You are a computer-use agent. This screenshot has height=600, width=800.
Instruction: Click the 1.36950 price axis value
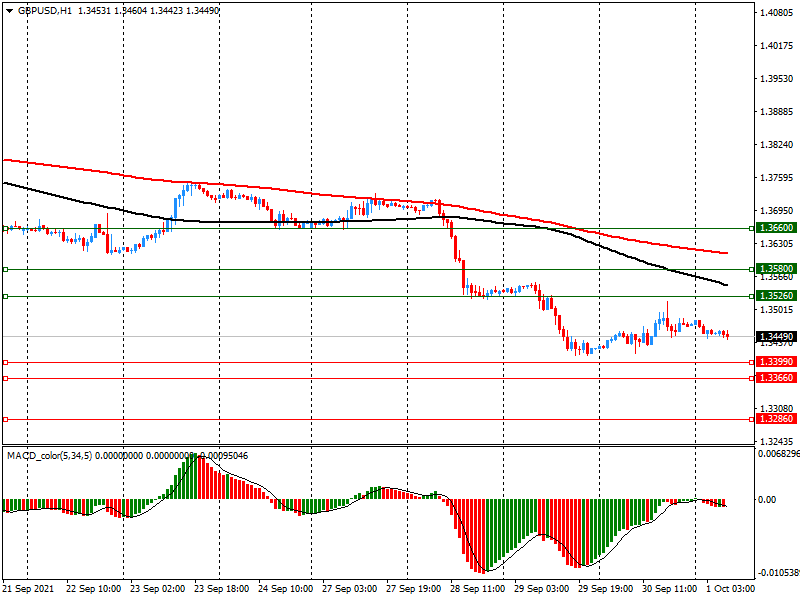(777, 211)
